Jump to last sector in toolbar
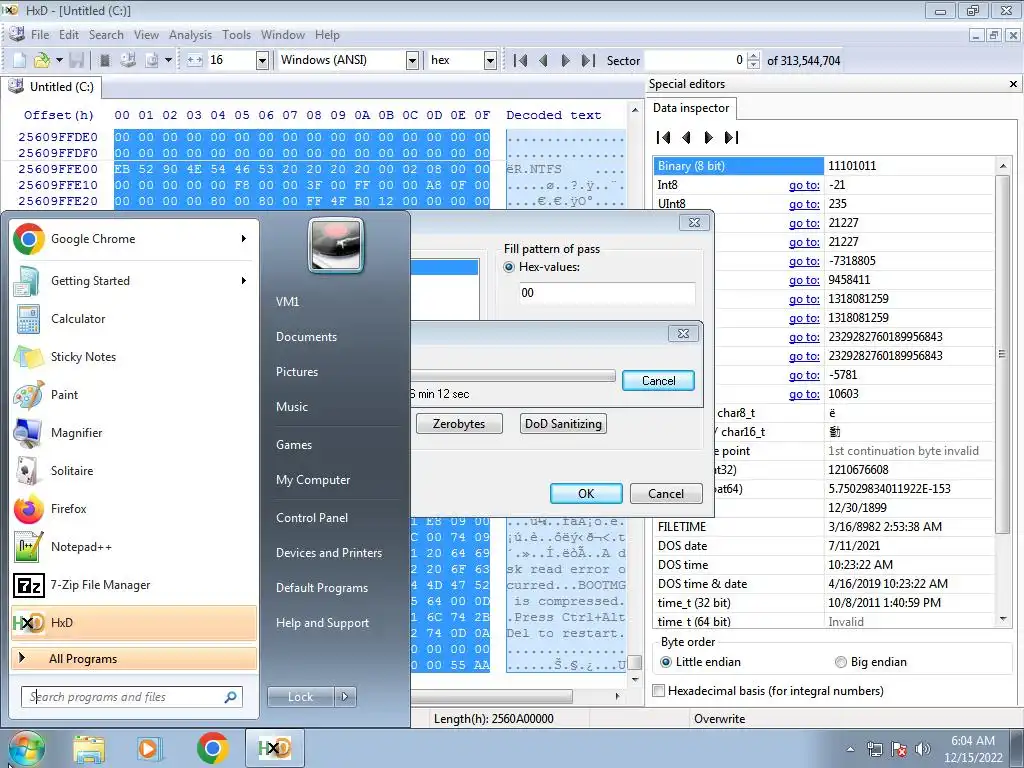1024x768 pixels. click(x=588, y=61)
